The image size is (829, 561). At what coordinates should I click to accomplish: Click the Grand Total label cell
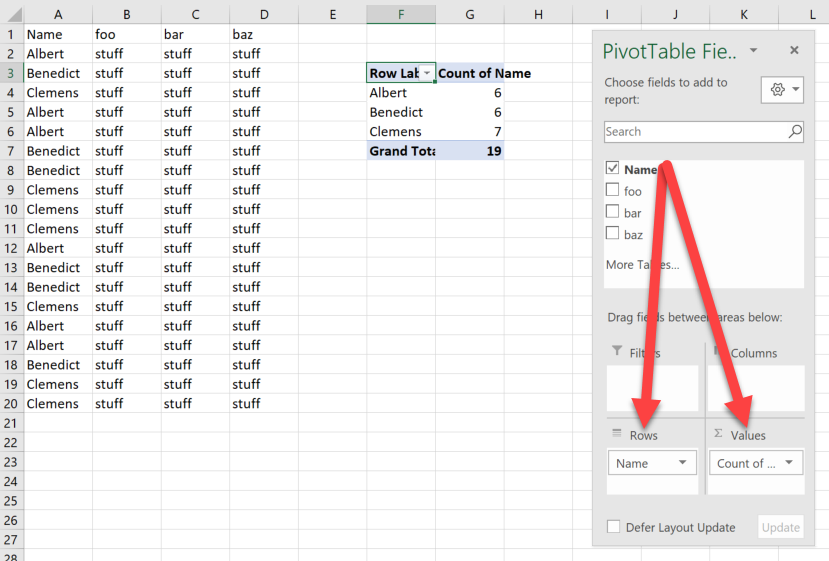coord(401,151)
